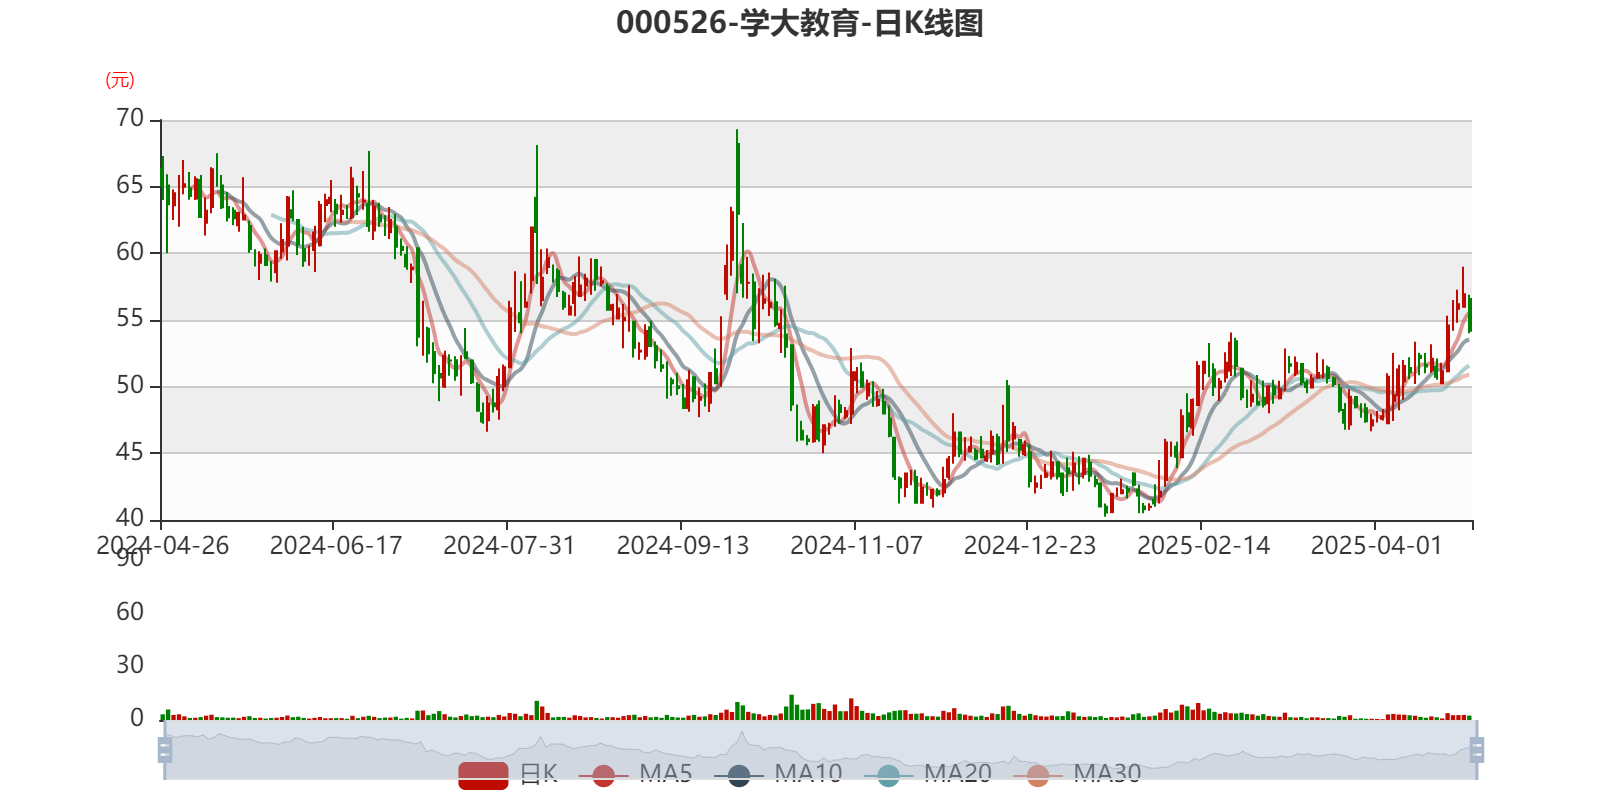Click the 65 price axis label

tap(130, 186)
